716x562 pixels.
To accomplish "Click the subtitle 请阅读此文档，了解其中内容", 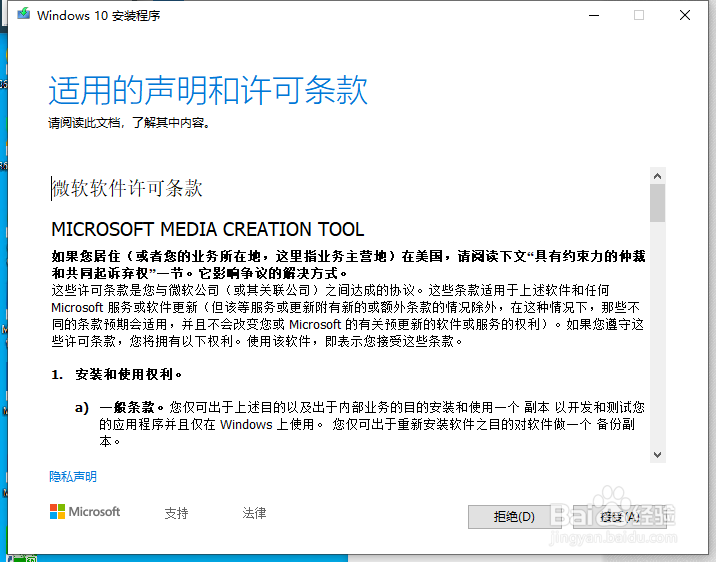I will [x=129, y=123].
